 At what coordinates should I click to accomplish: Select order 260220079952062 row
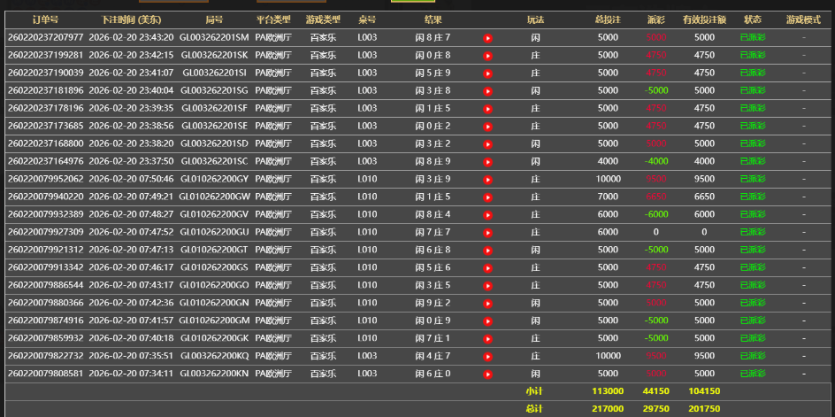click(x=45, y=179)
